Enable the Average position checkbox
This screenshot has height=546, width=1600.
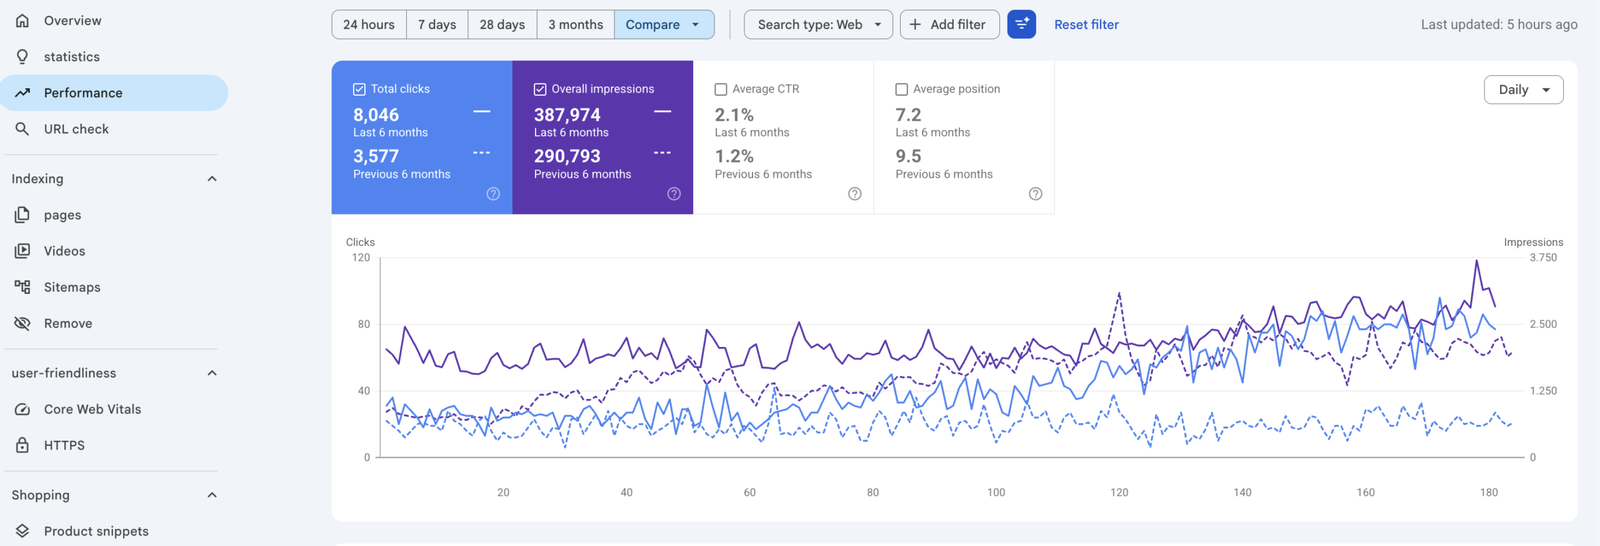tap(901, 89)
